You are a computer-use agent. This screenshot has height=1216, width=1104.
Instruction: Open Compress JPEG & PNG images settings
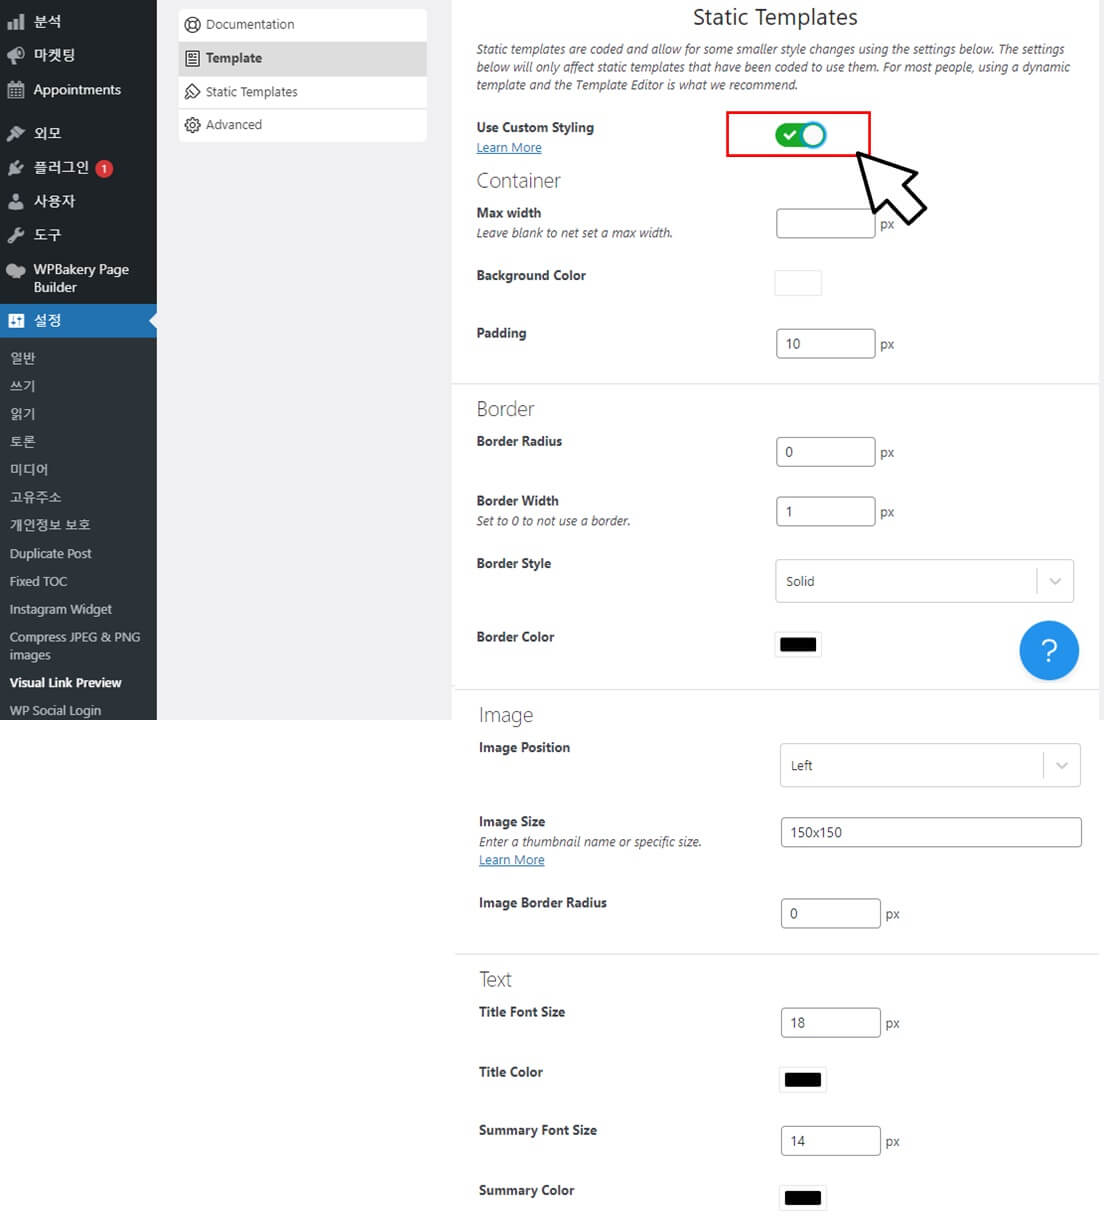click(75, 646)
